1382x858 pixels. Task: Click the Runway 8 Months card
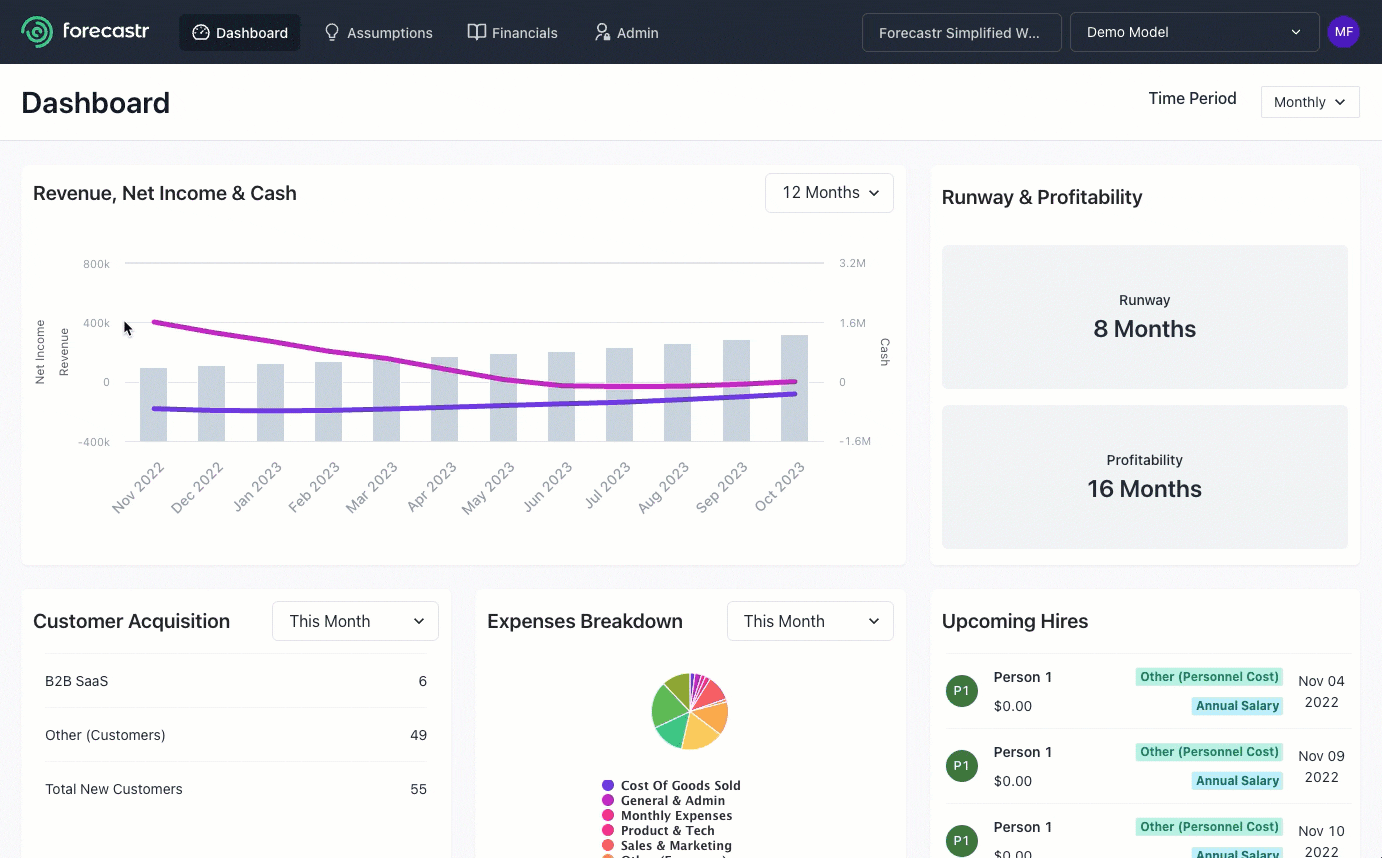click(x=1144, y=317)
